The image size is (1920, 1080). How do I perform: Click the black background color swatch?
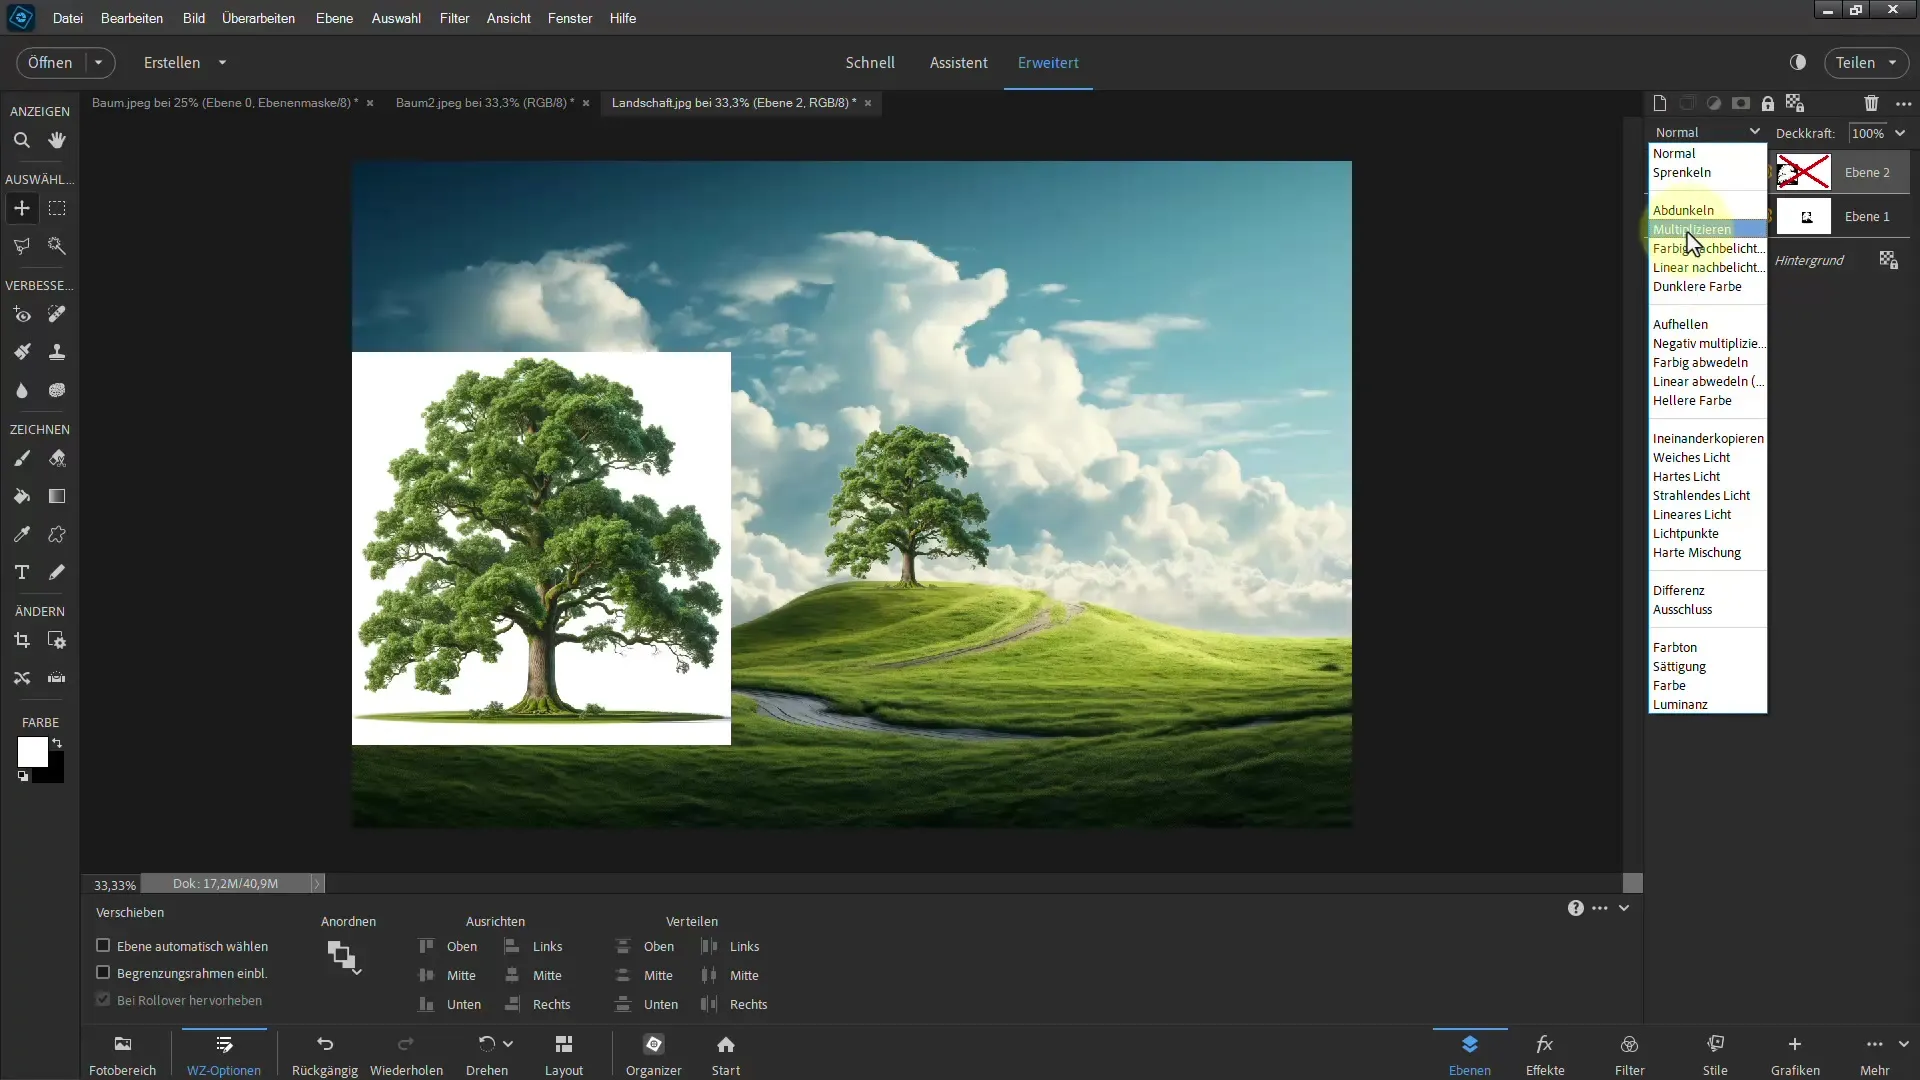point(53,772)
